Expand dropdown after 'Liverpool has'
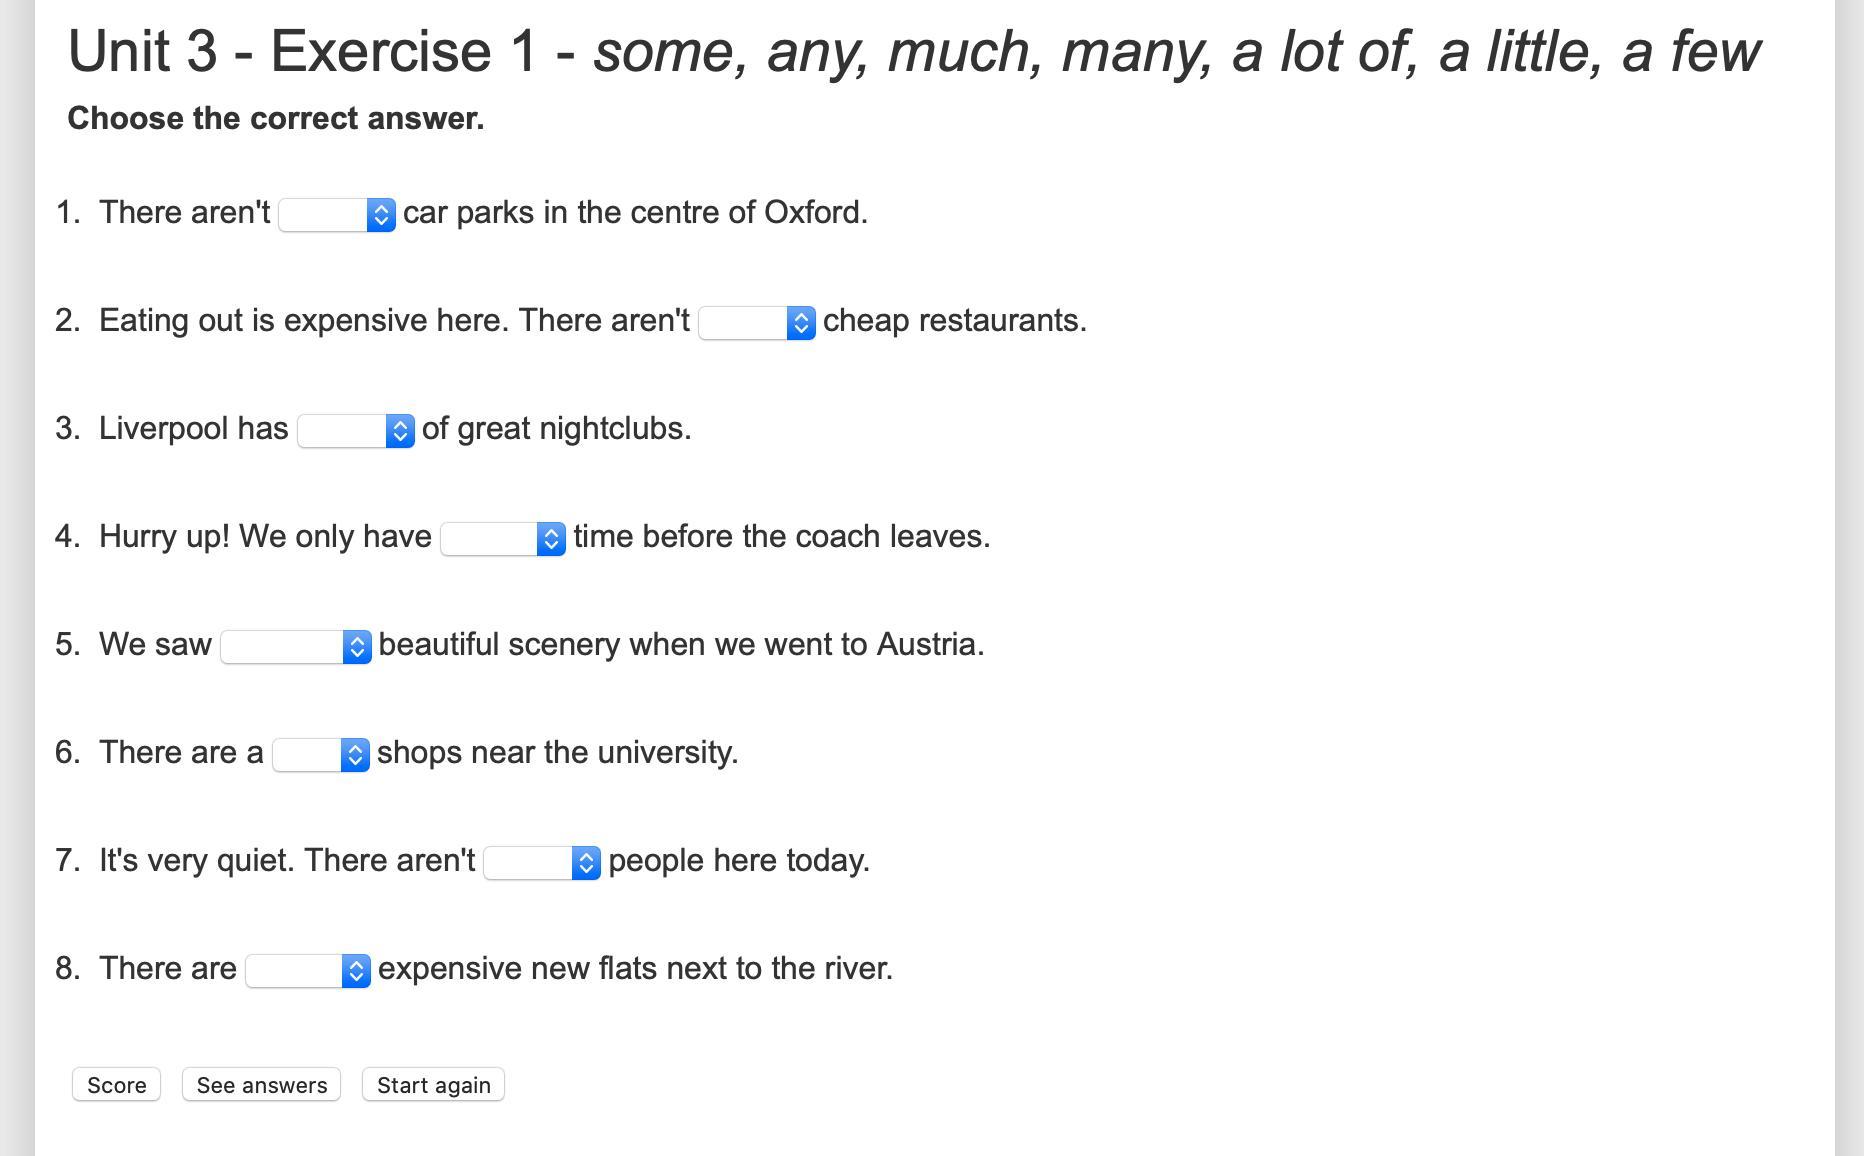The image size is (1864, 1156). (356, 430)
